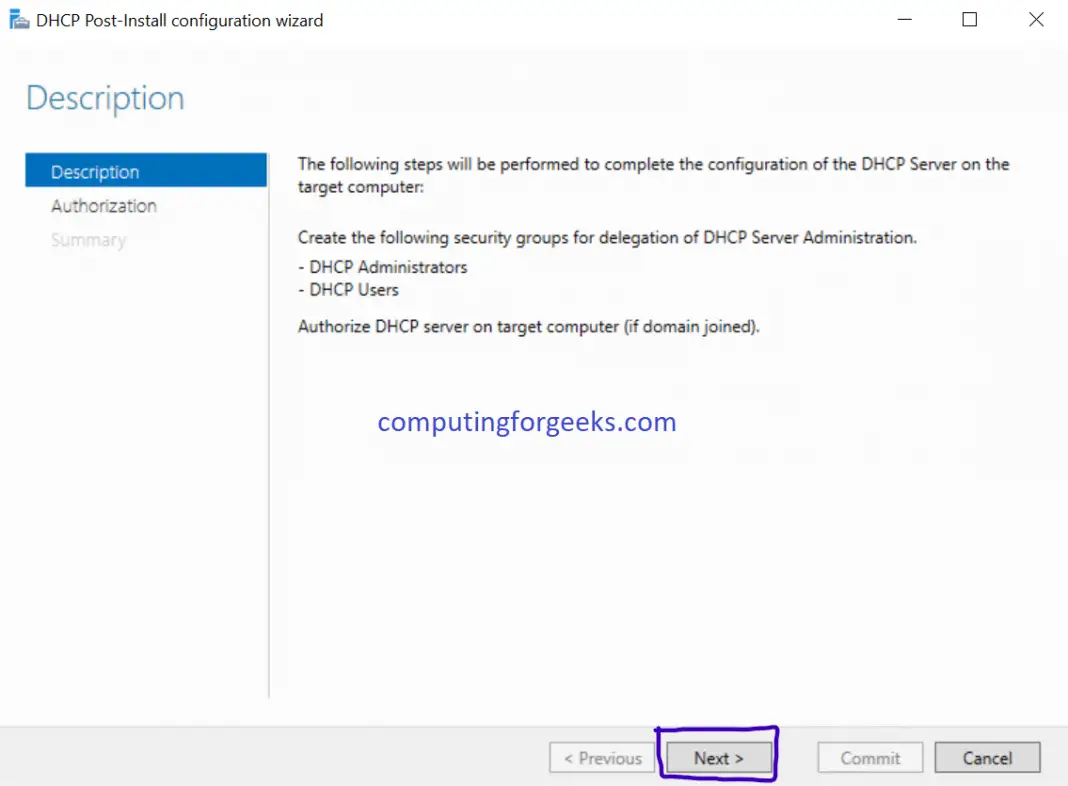The height and width of the screenshot is (786, 1068).
Task: Click the Previous button
Action: [601, 757]
